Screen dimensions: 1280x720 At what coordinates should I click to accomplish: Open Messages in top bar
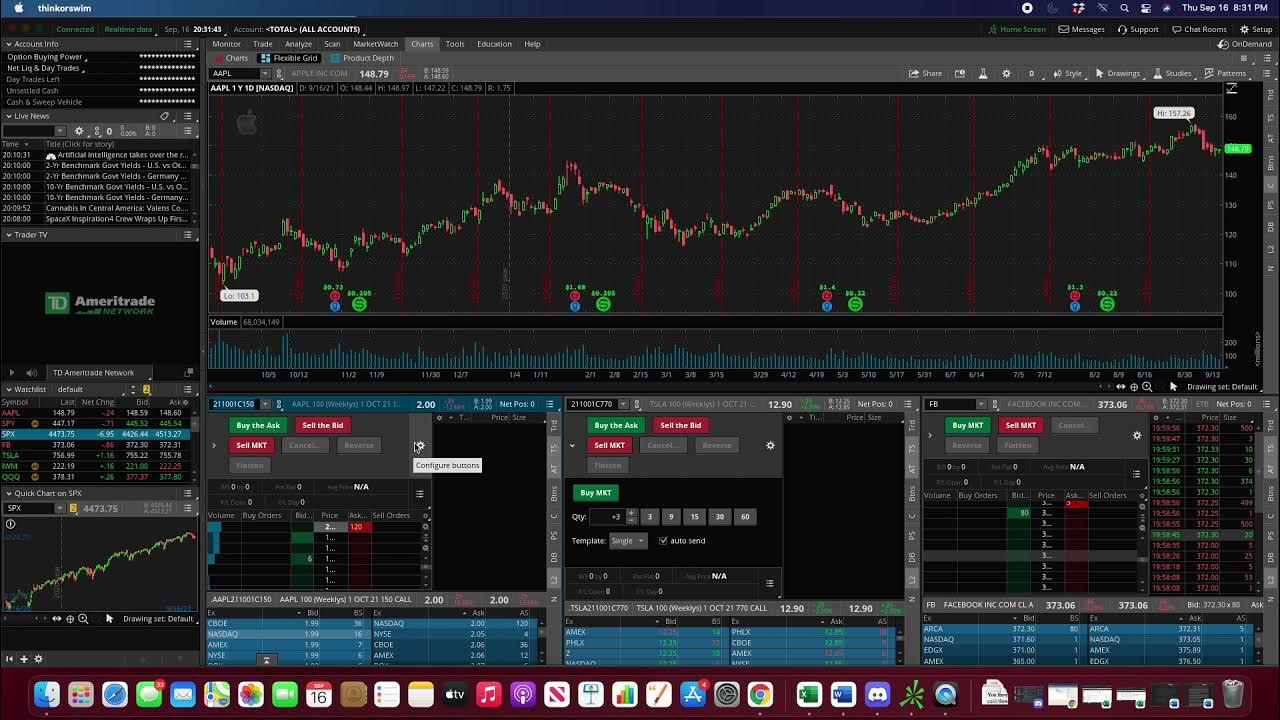tap(1081, 29)
